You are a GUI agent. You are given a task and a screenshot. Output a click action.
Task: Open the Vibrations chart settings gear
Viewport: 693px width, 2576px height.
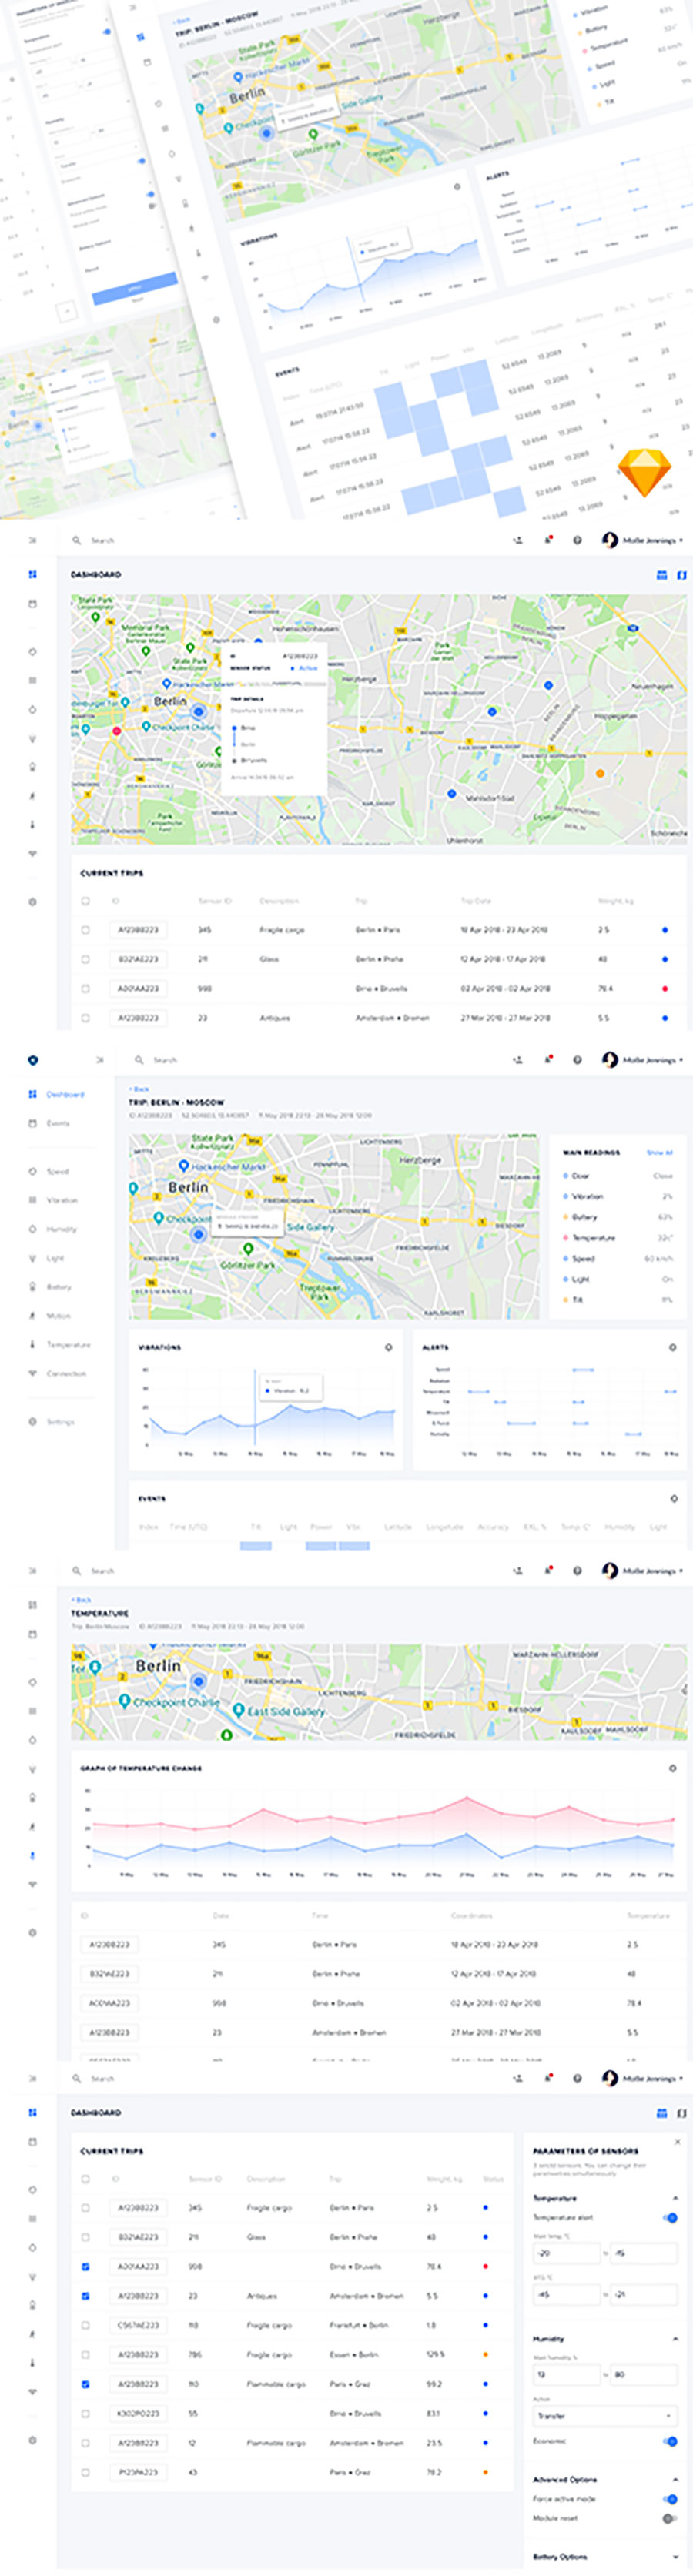tap(388, 1347)
